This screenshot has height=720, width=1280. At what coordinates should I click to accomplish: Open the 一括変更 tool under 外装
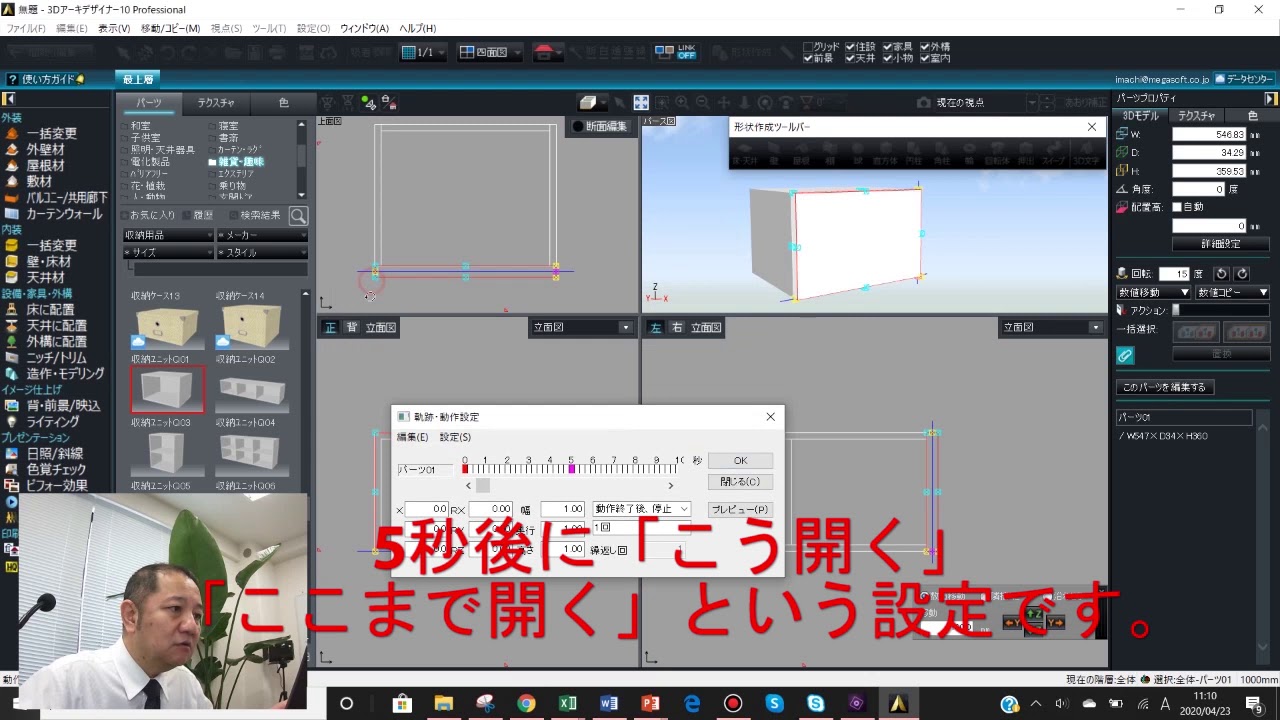(50, 133)
